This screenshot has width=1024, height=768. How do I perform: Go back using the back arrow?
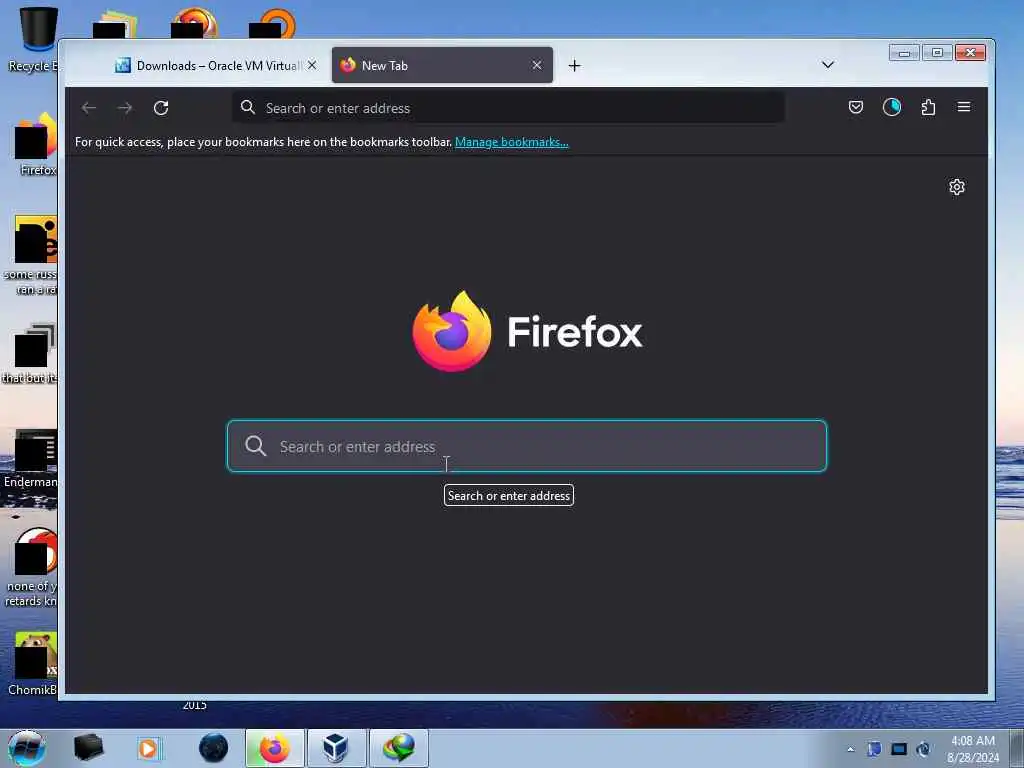(89, 108)
